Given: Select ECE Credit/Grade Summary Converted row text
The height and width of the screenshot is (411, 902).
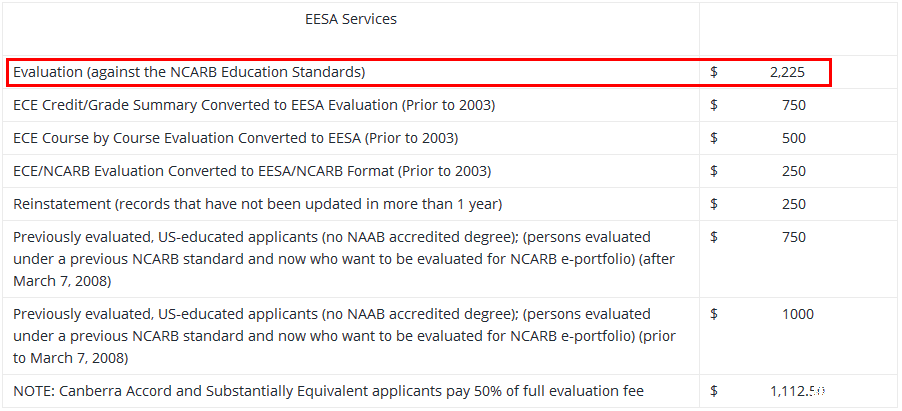Looking at the screenshot, I should [x=254, y=105].
